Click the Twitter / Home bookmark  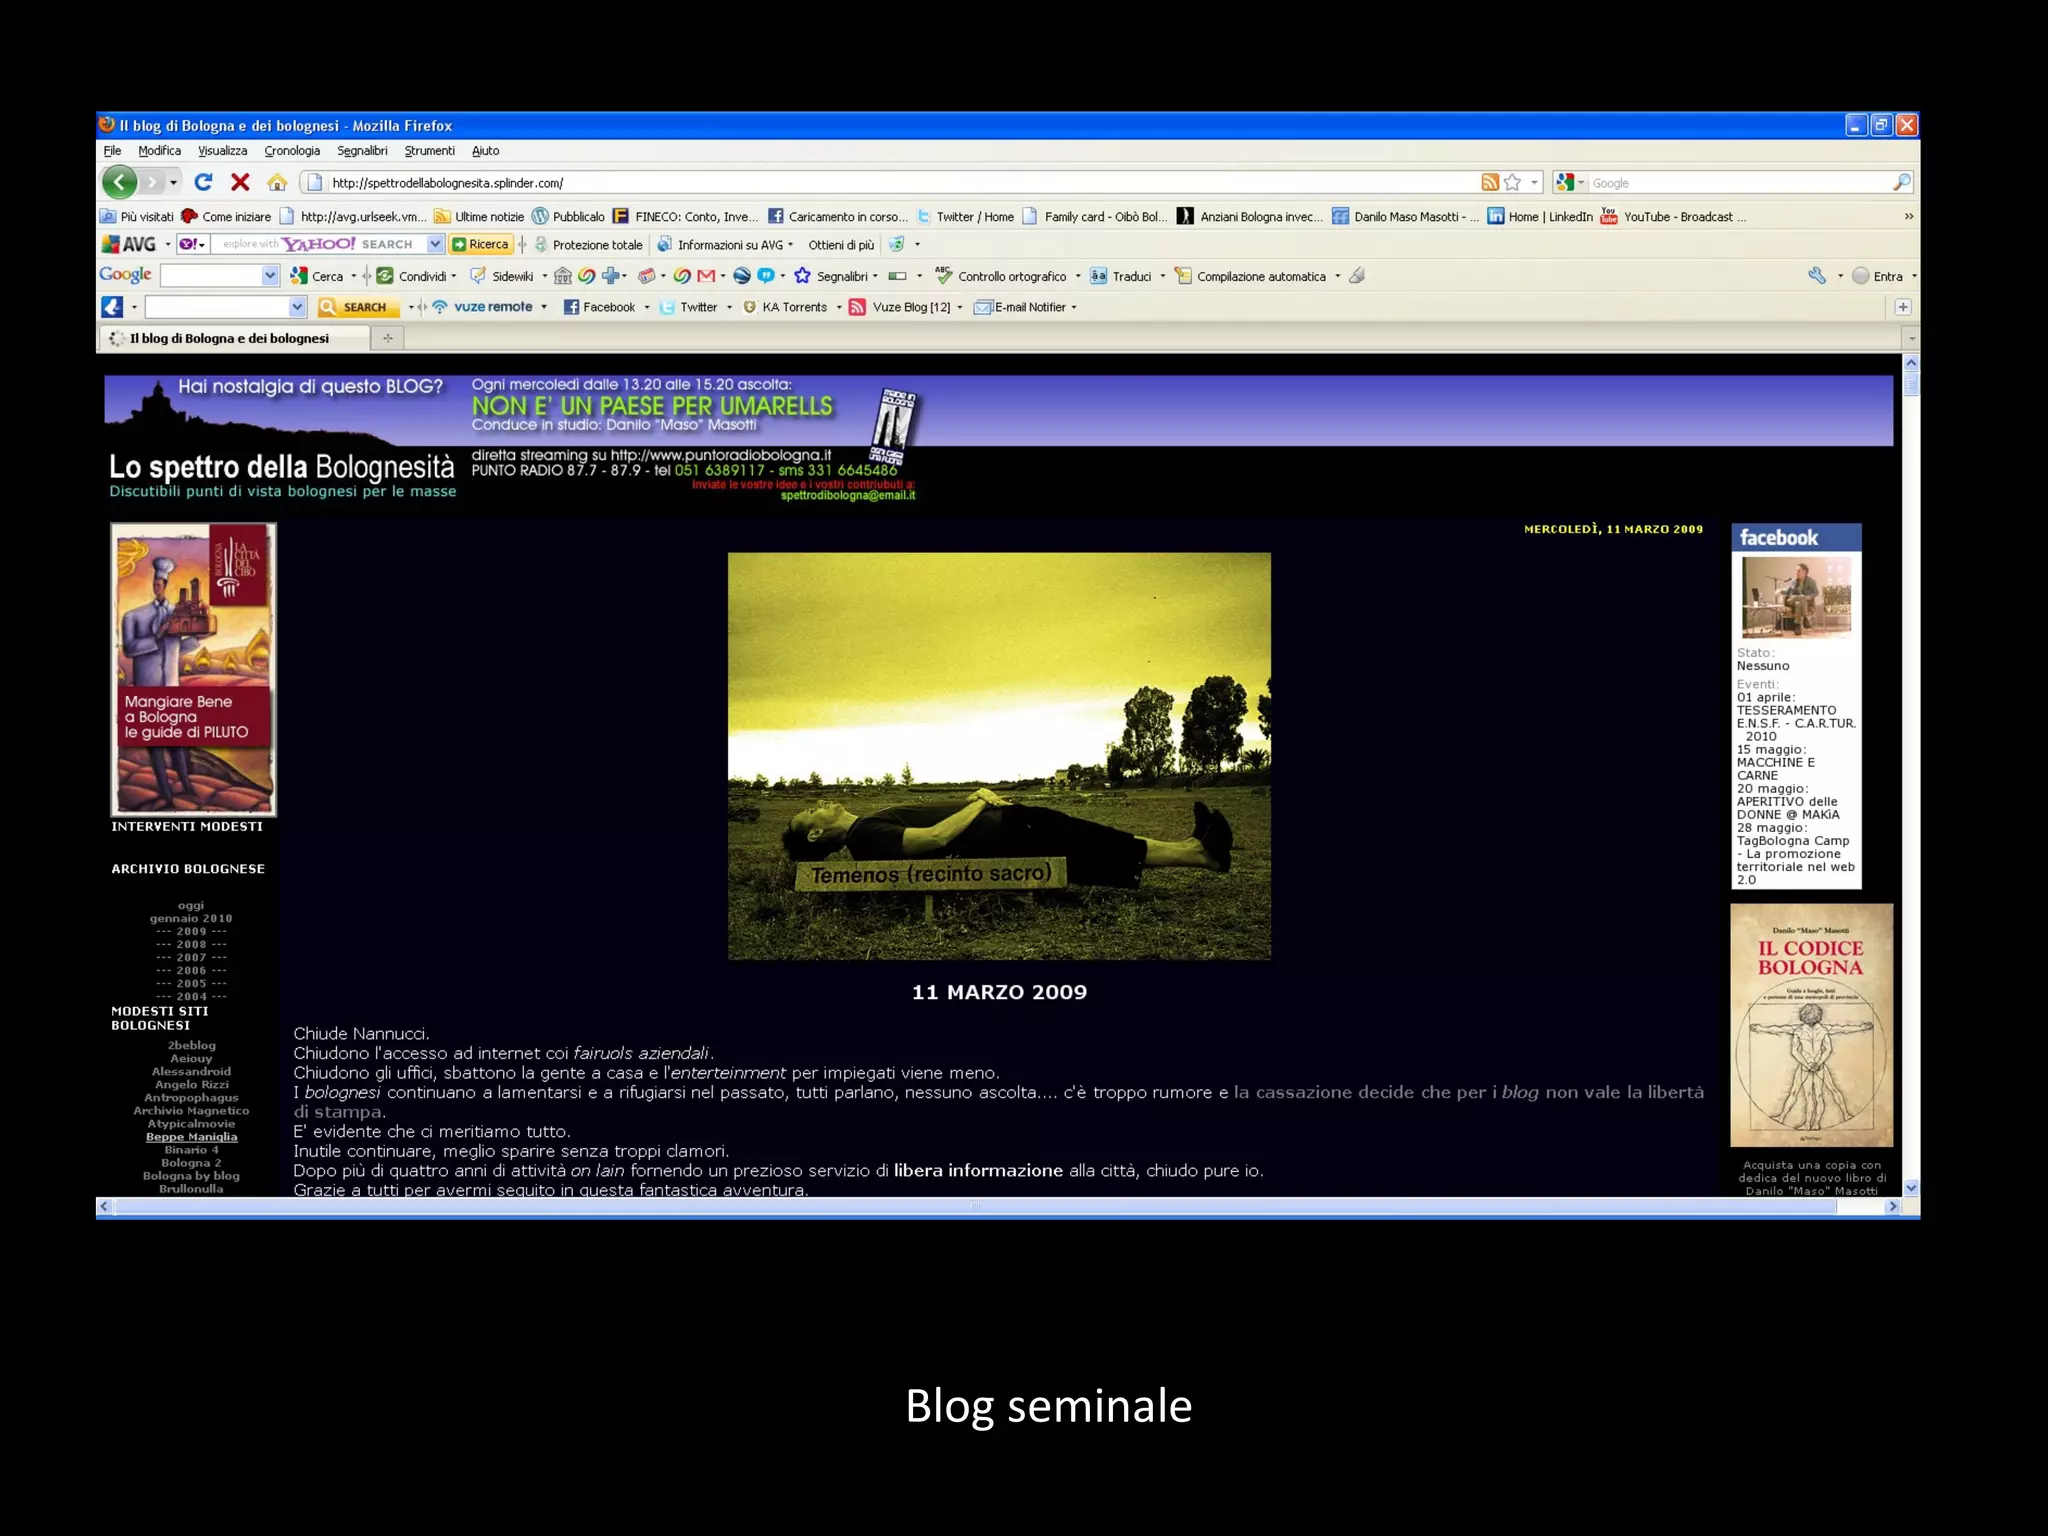pos(965,216)
